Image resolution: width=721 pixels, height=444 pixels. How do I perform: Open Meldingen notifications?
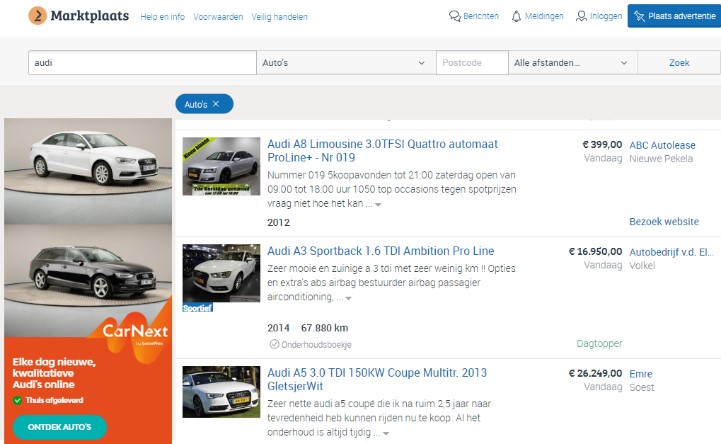pyautogui.click(x=544, y=16)
